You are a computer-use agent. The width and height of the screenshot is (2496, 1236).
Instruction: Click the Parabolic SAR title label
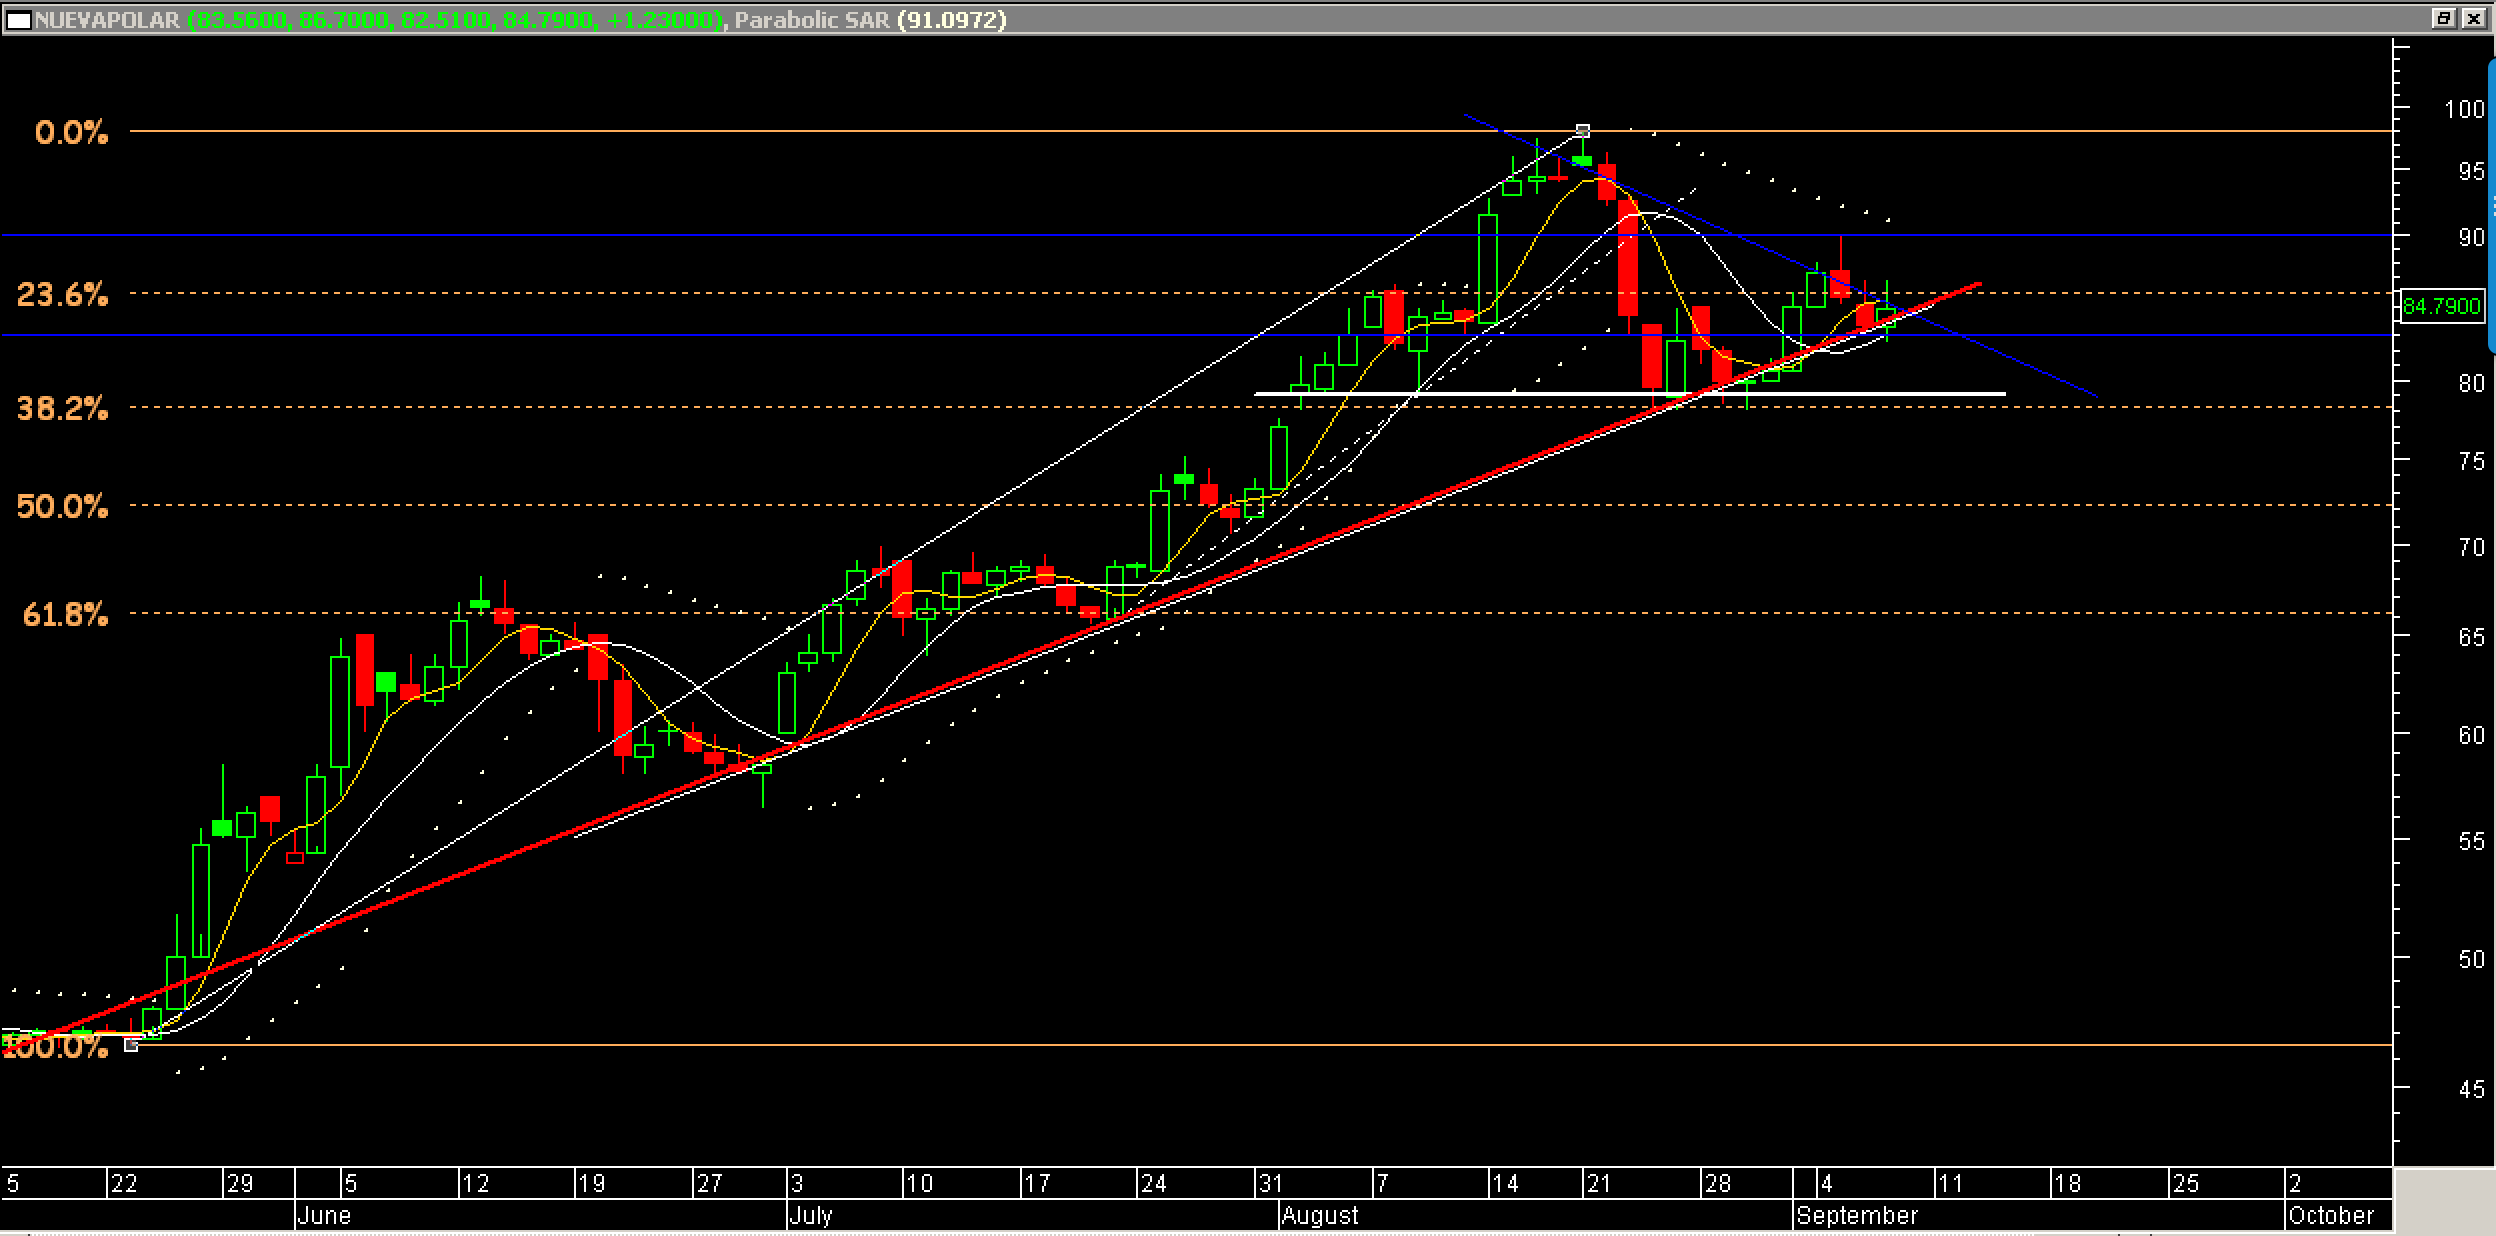811,19
